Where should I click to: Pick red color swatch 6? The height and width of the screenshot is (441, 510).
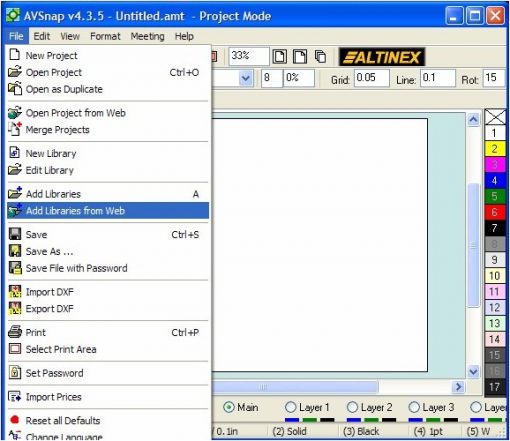click(x=495, y=212)
